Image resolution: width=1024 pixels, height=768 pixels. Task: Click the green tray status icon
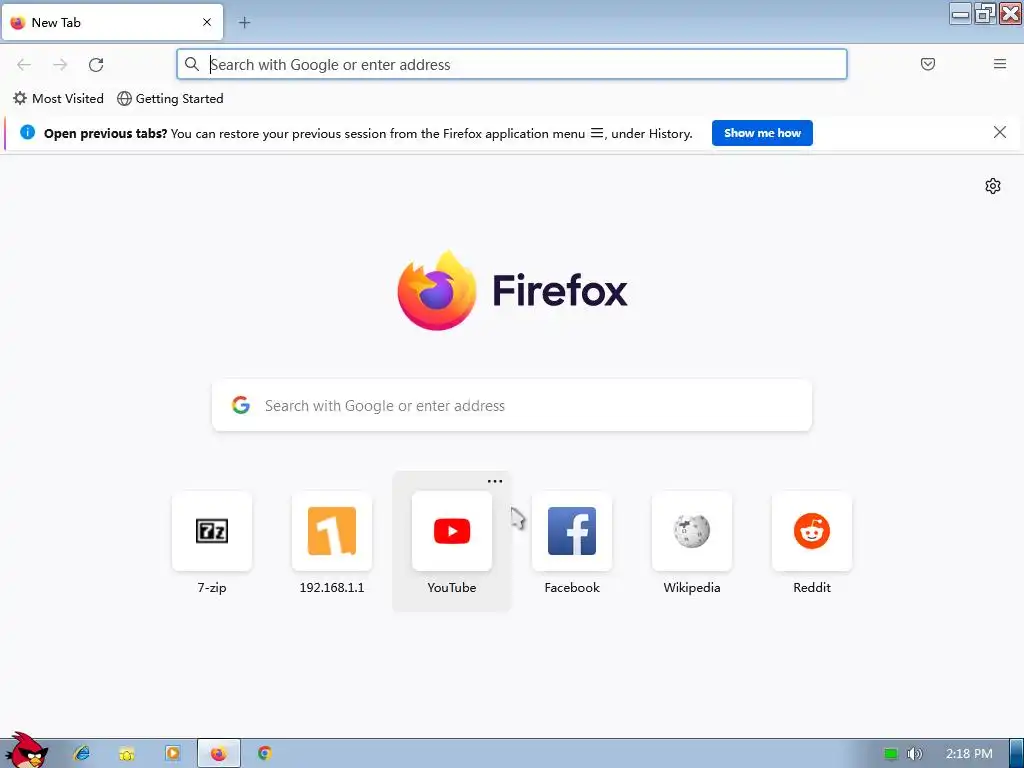coord(891,754)
